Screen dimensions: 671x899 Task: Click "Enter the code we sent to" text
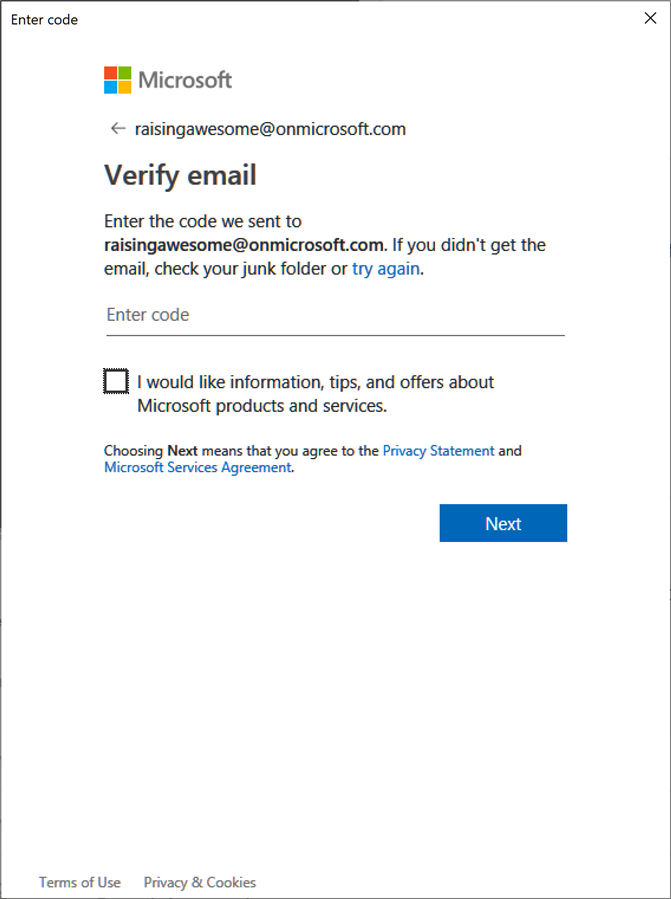click(203, 221)
